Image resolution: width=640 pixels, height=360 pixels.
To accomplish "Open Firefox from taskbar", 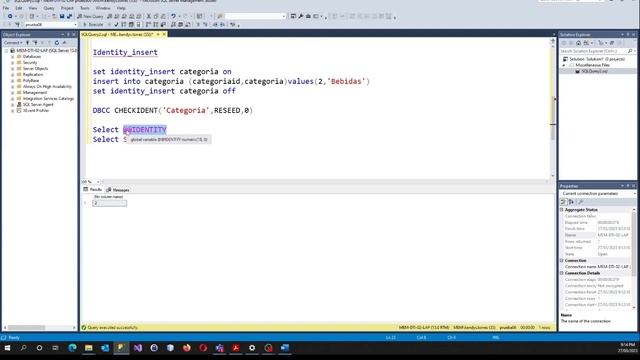I will tap(187, 348).
